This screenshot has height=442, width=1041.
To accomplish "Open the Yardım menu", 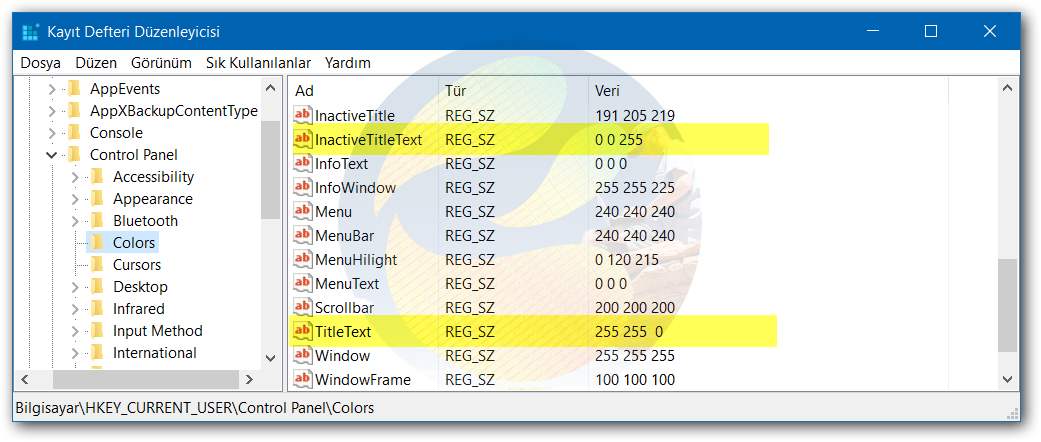I will tap(348, 63).
